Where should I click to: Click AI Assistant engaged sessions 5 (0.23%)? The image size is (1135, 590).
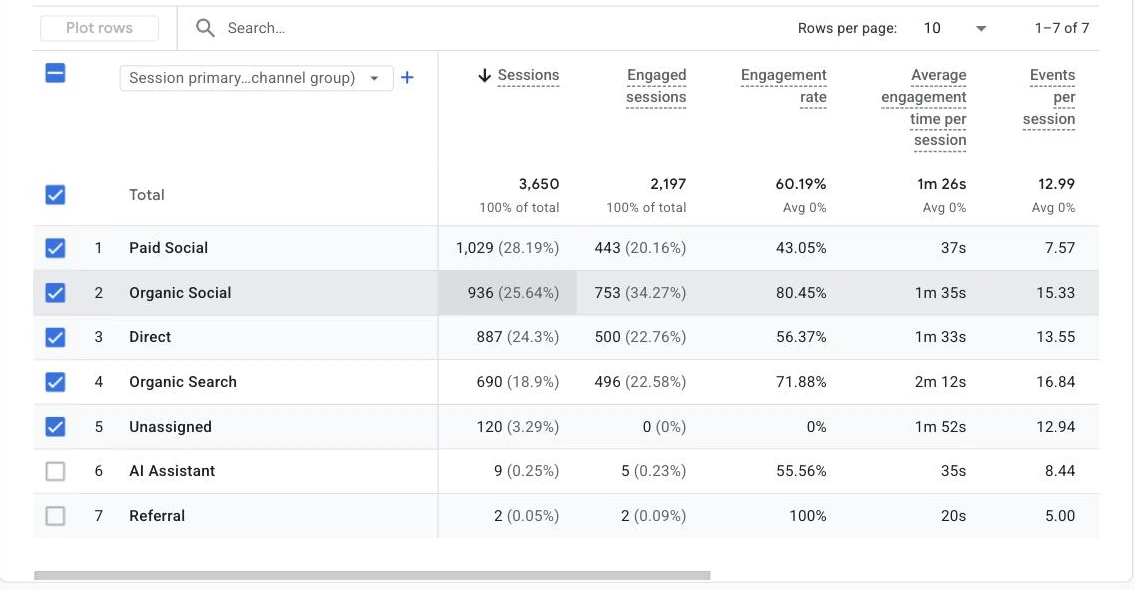point(654,471)
